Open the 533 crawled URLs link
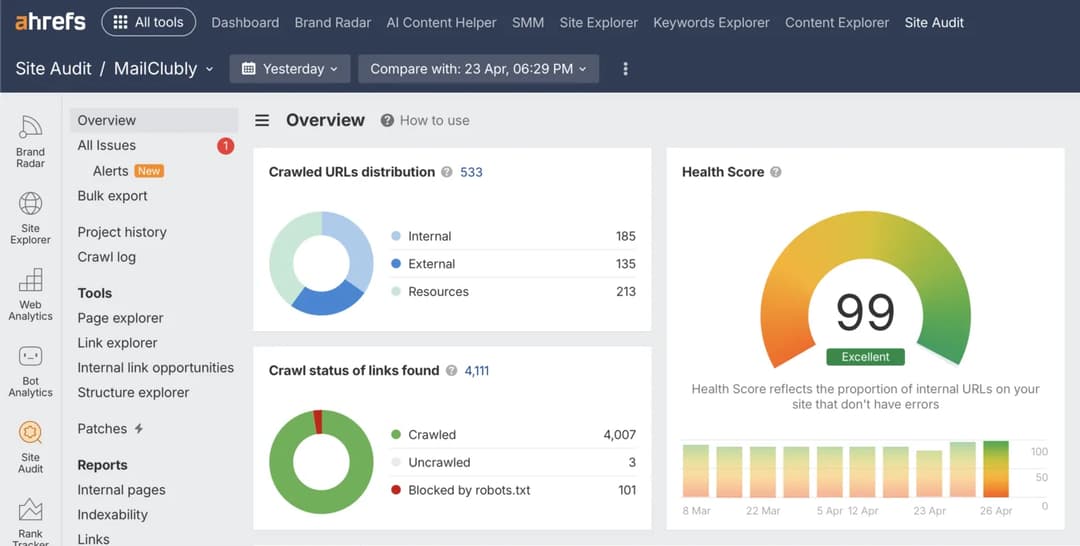 [471, 172]
